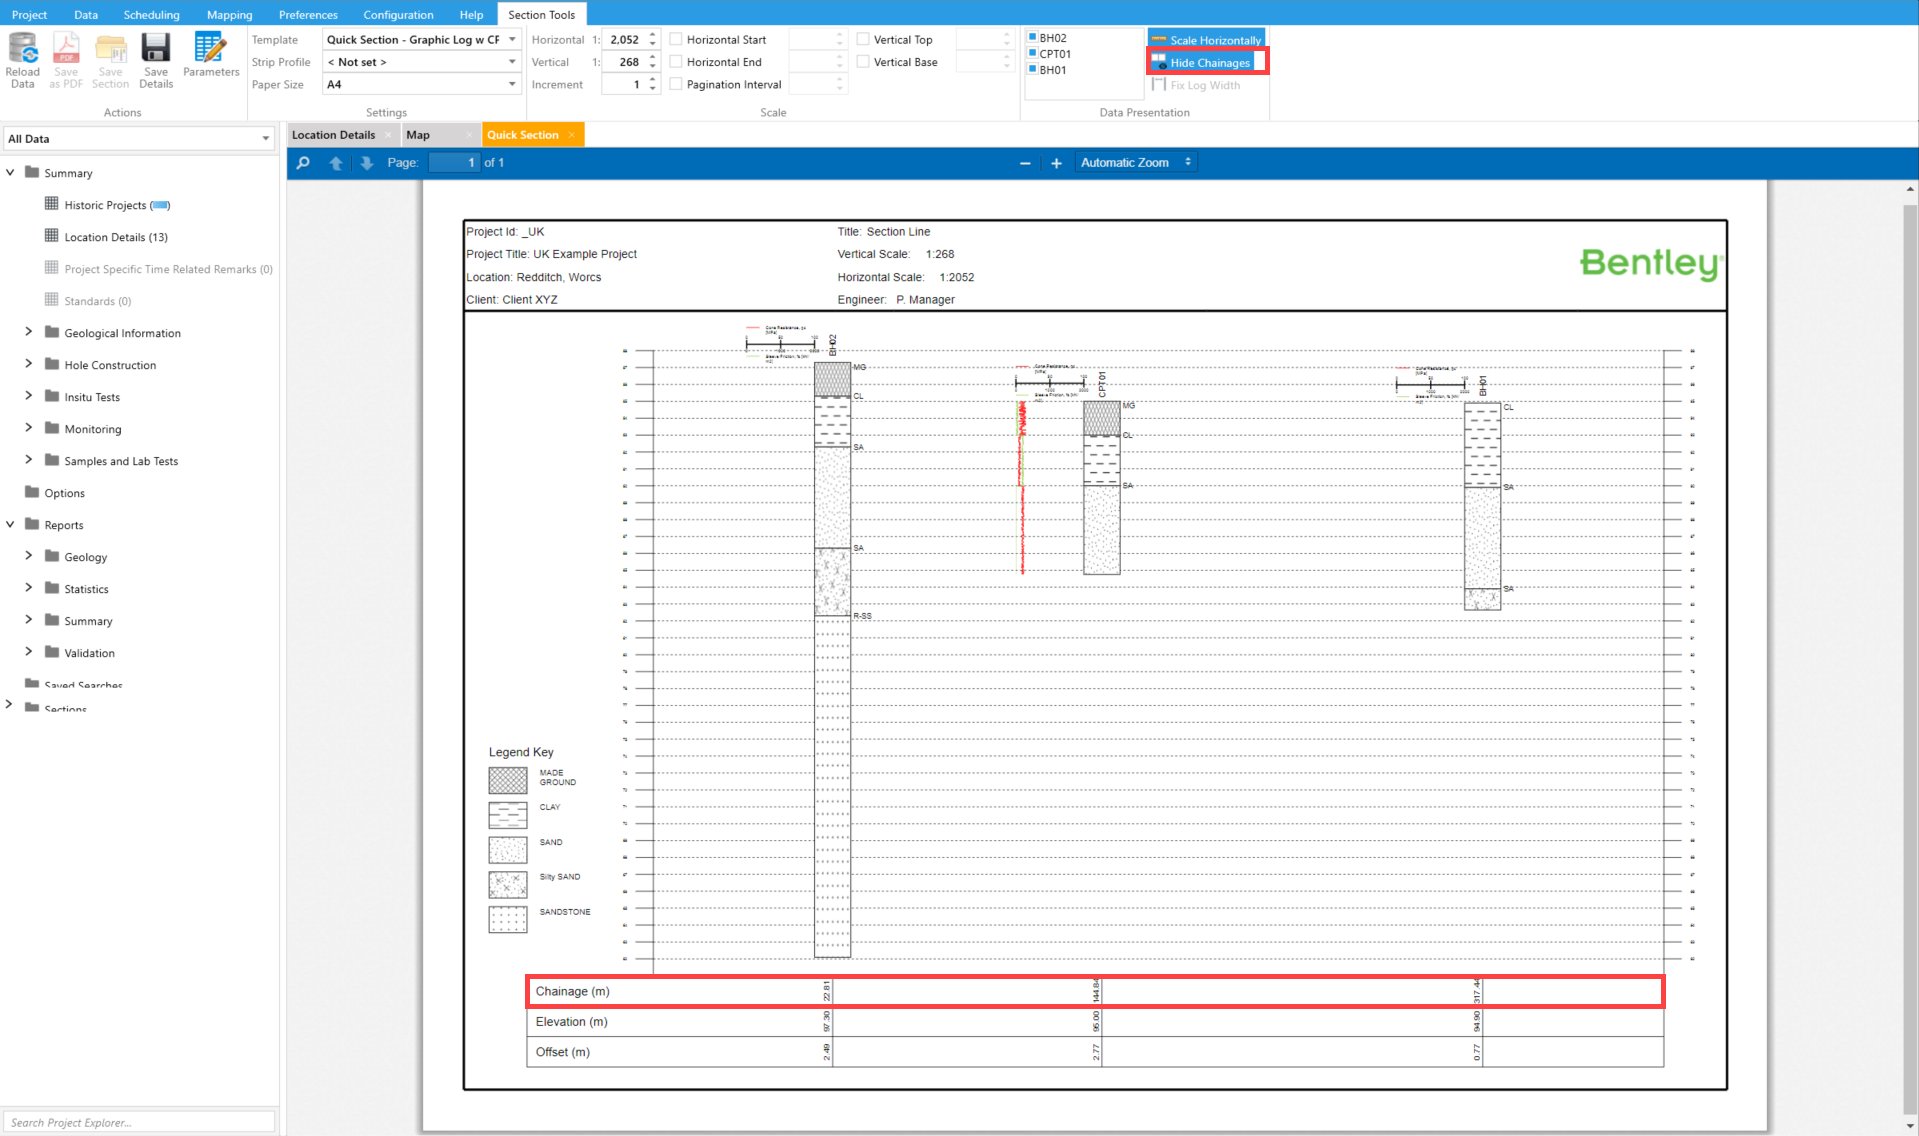1919x1136 pixels.
Task: Click the Scale Horizontally button
Action: [1206, 40]
